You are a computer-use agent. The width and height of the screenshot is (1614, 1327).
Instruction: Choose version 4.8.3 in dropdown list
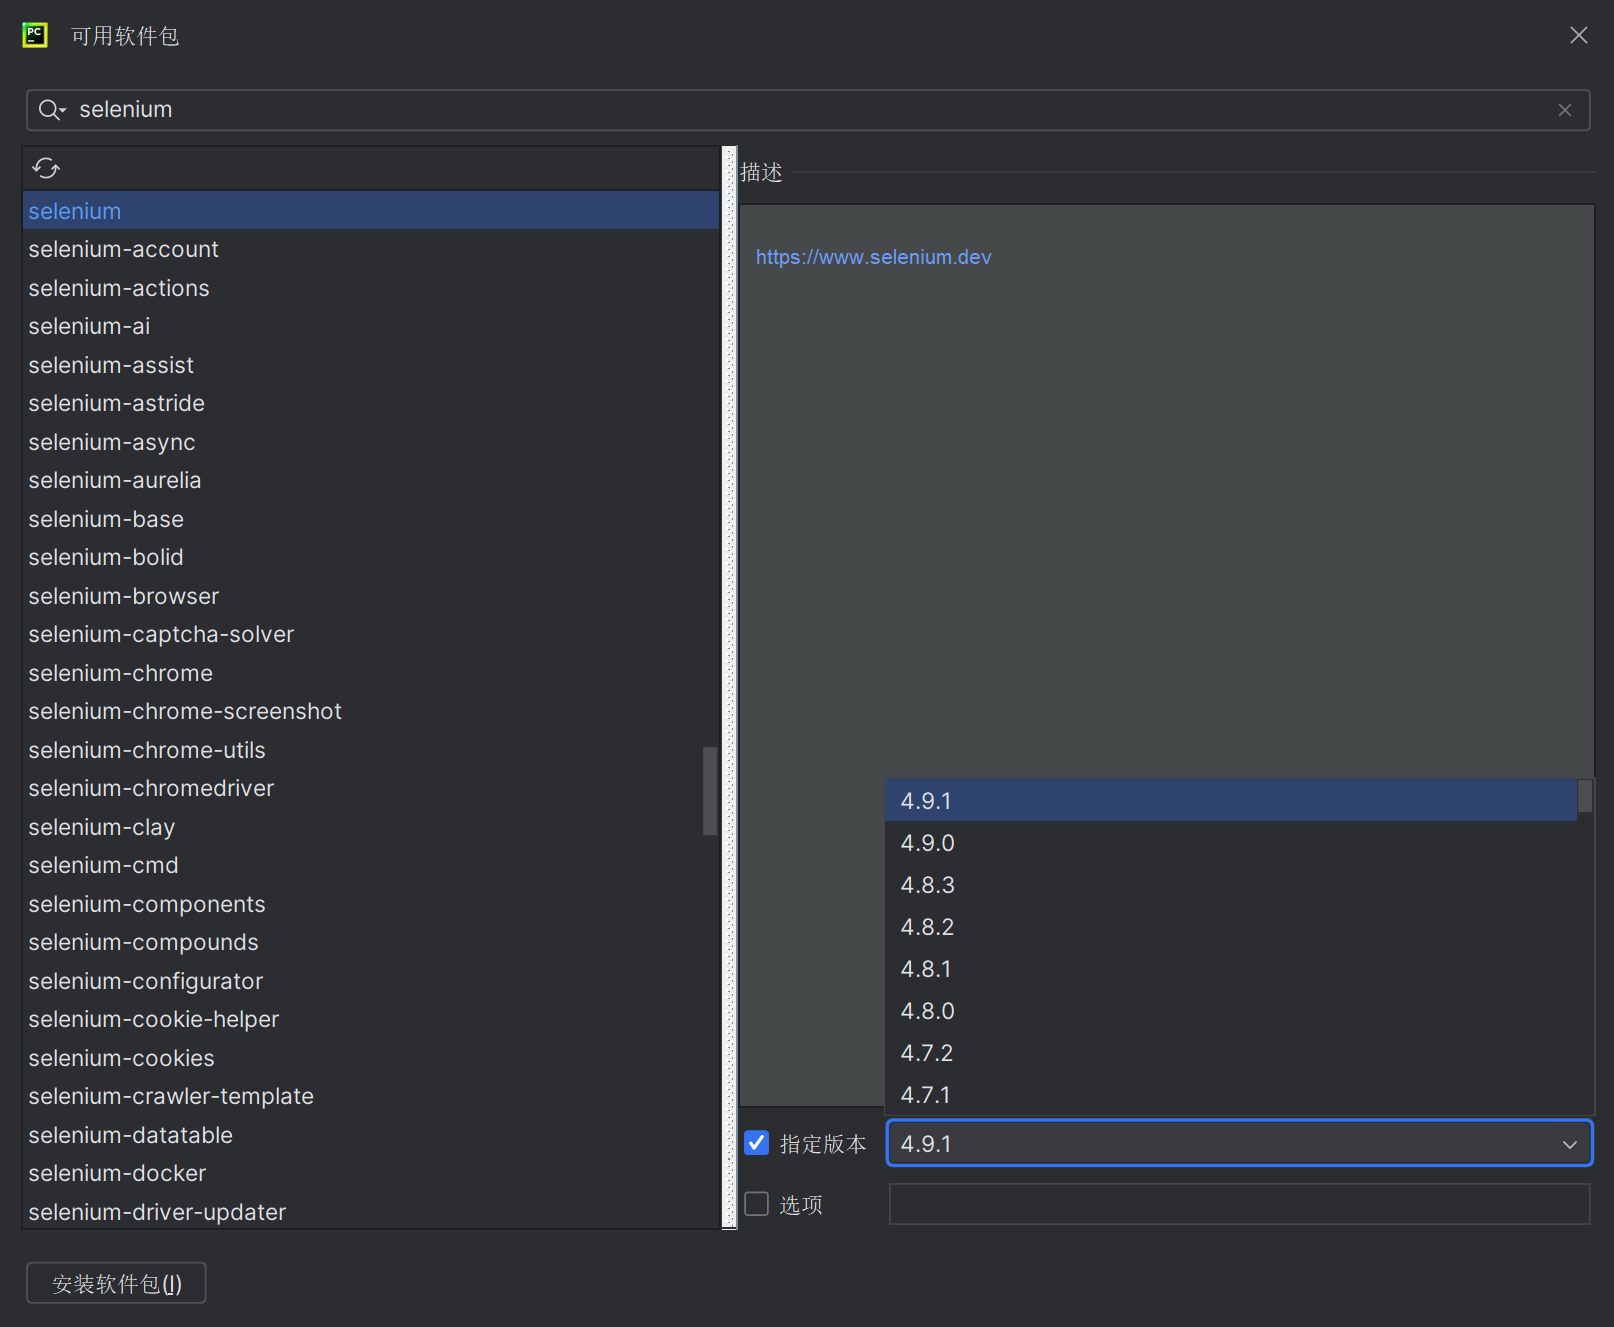tap(1231, 885)
